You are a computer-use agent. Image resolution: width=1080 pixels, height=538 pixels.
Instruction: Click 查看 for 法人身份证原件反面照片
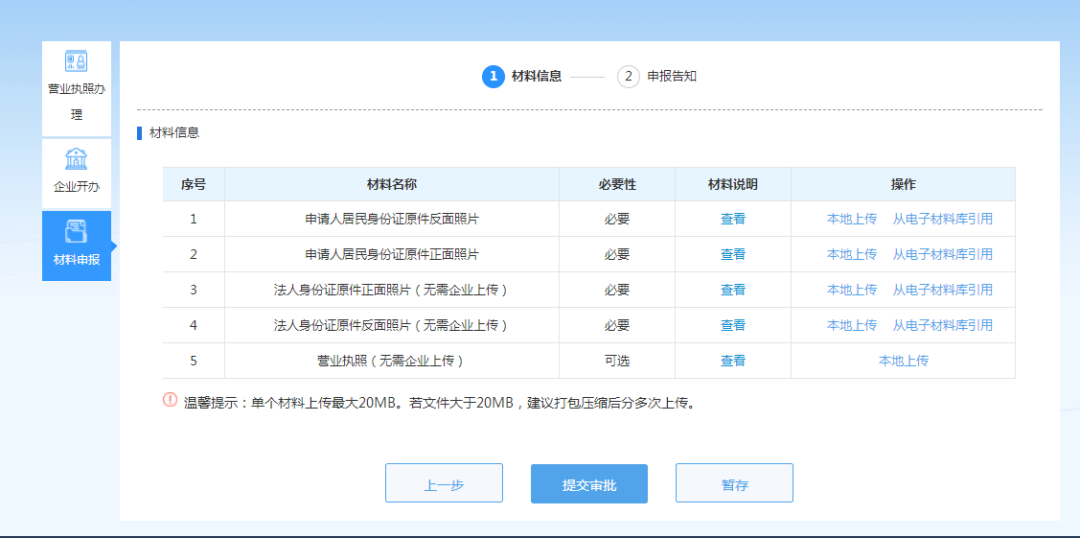pos(733,325)
